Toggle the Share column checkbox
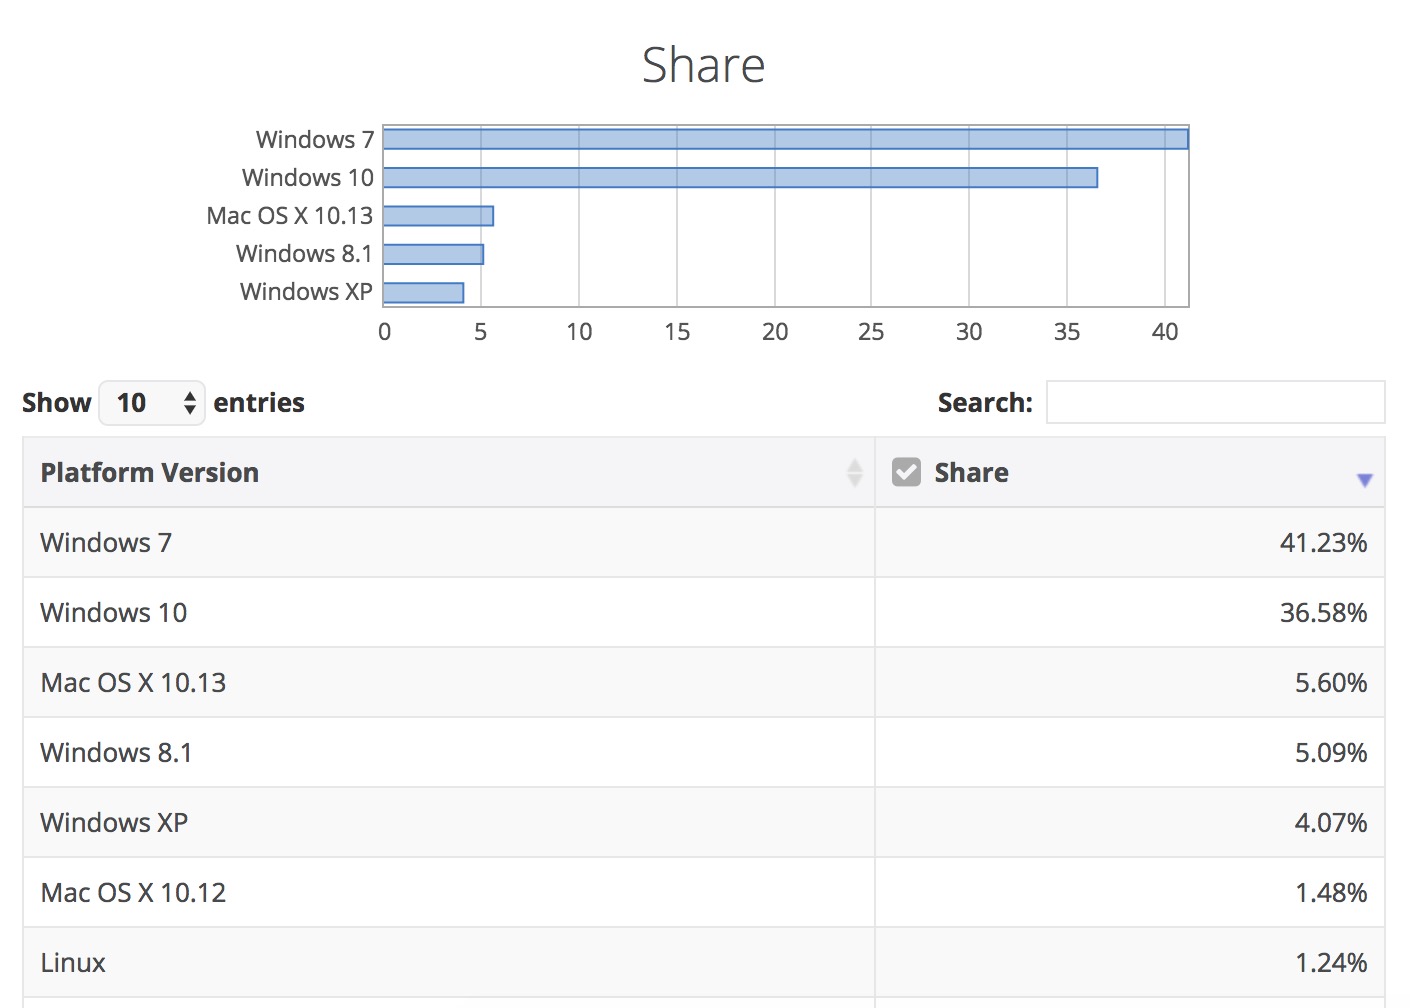 (906, 472)
